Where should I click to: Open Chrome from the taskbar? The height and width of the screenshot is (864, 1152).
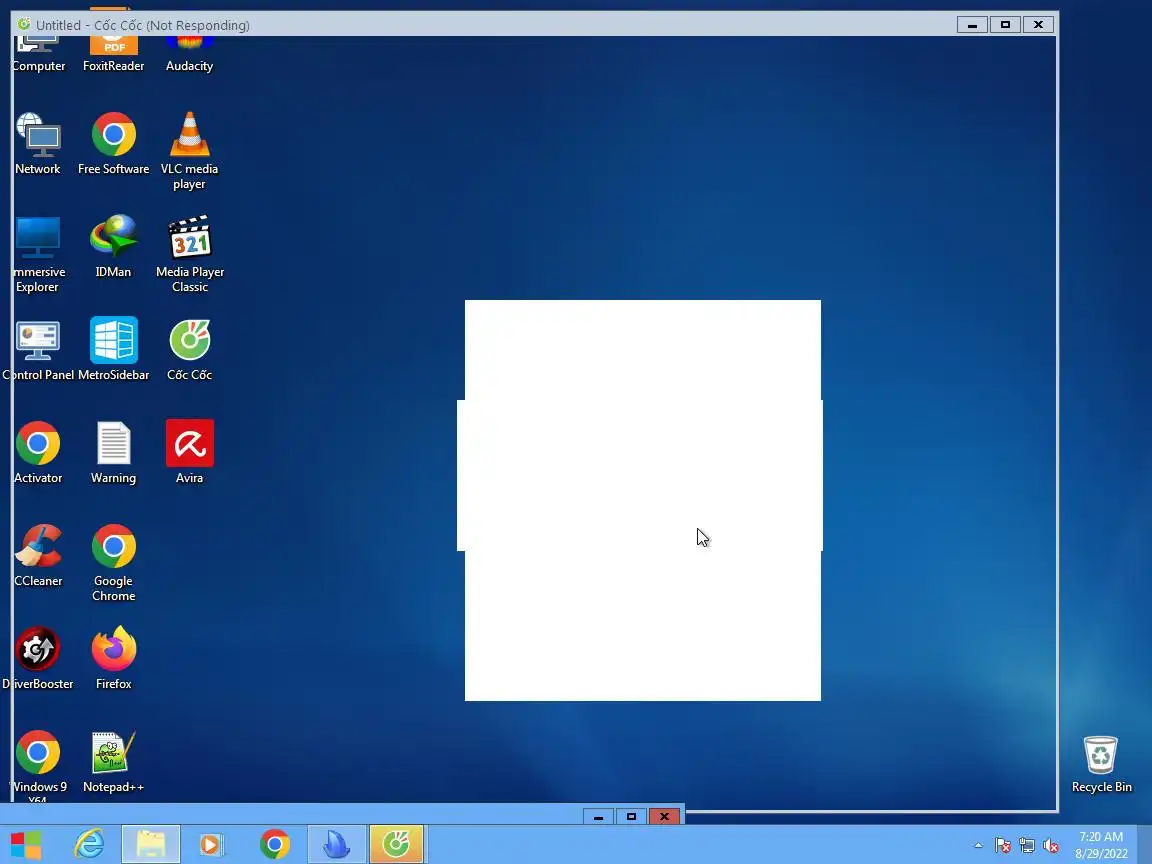pyautogui.click(x=275, y=844)
